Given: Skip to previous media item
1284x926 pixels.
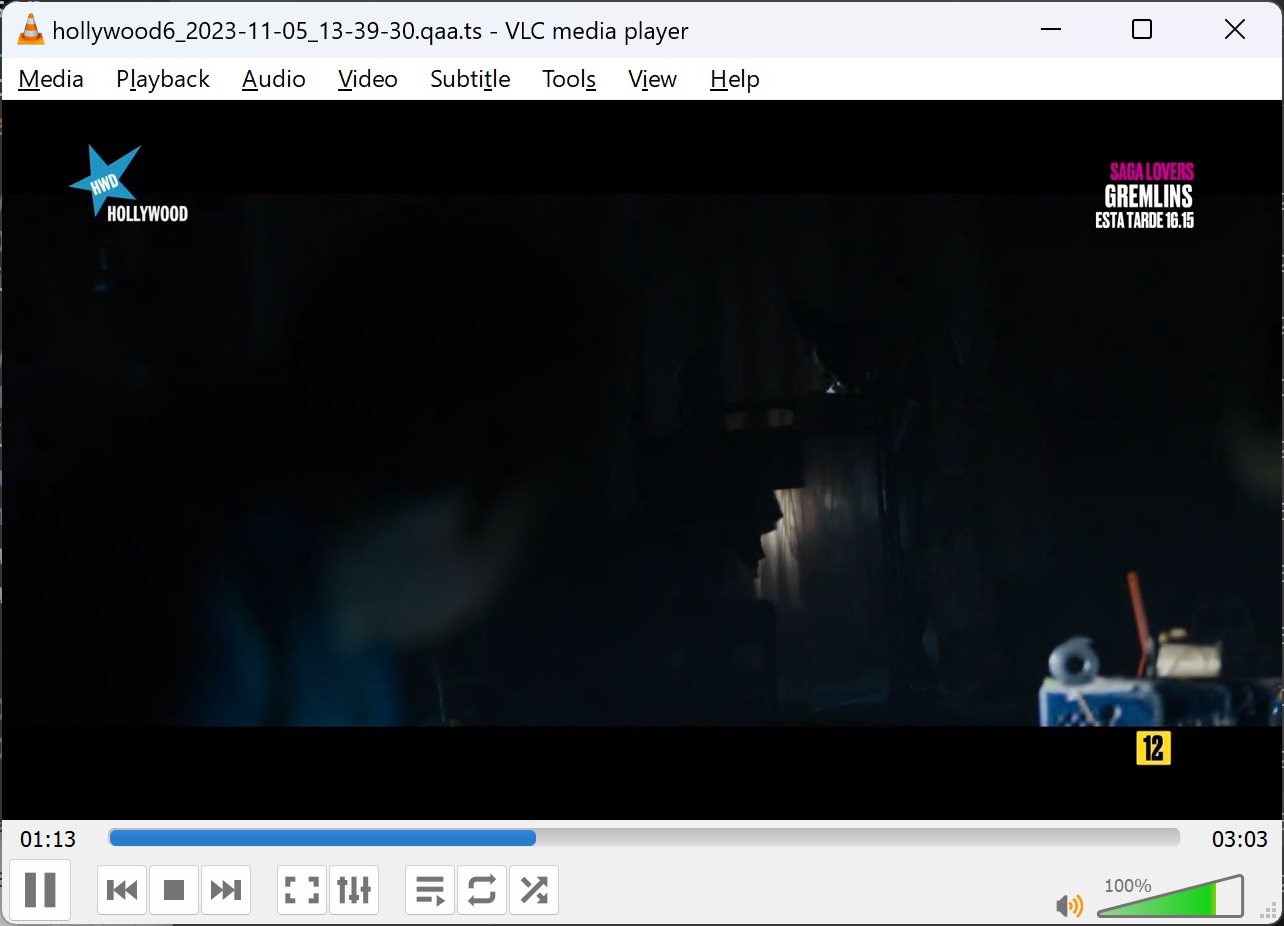Looking at the screenshot, I should point(122,890).
